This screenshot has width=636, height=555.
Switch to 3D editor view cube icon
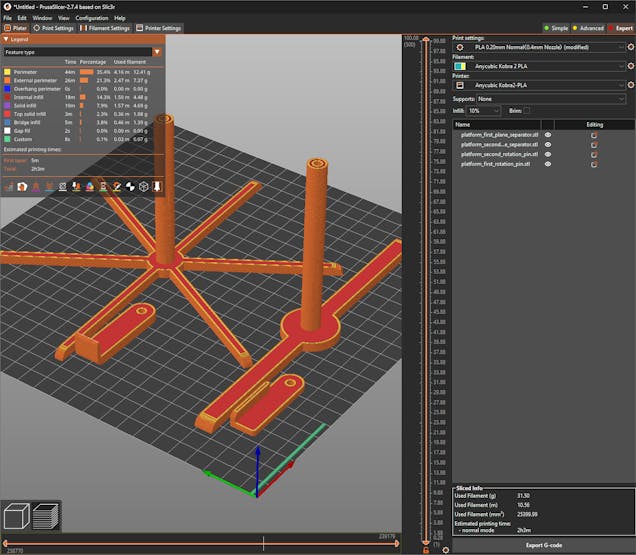[x=18, y=517]
